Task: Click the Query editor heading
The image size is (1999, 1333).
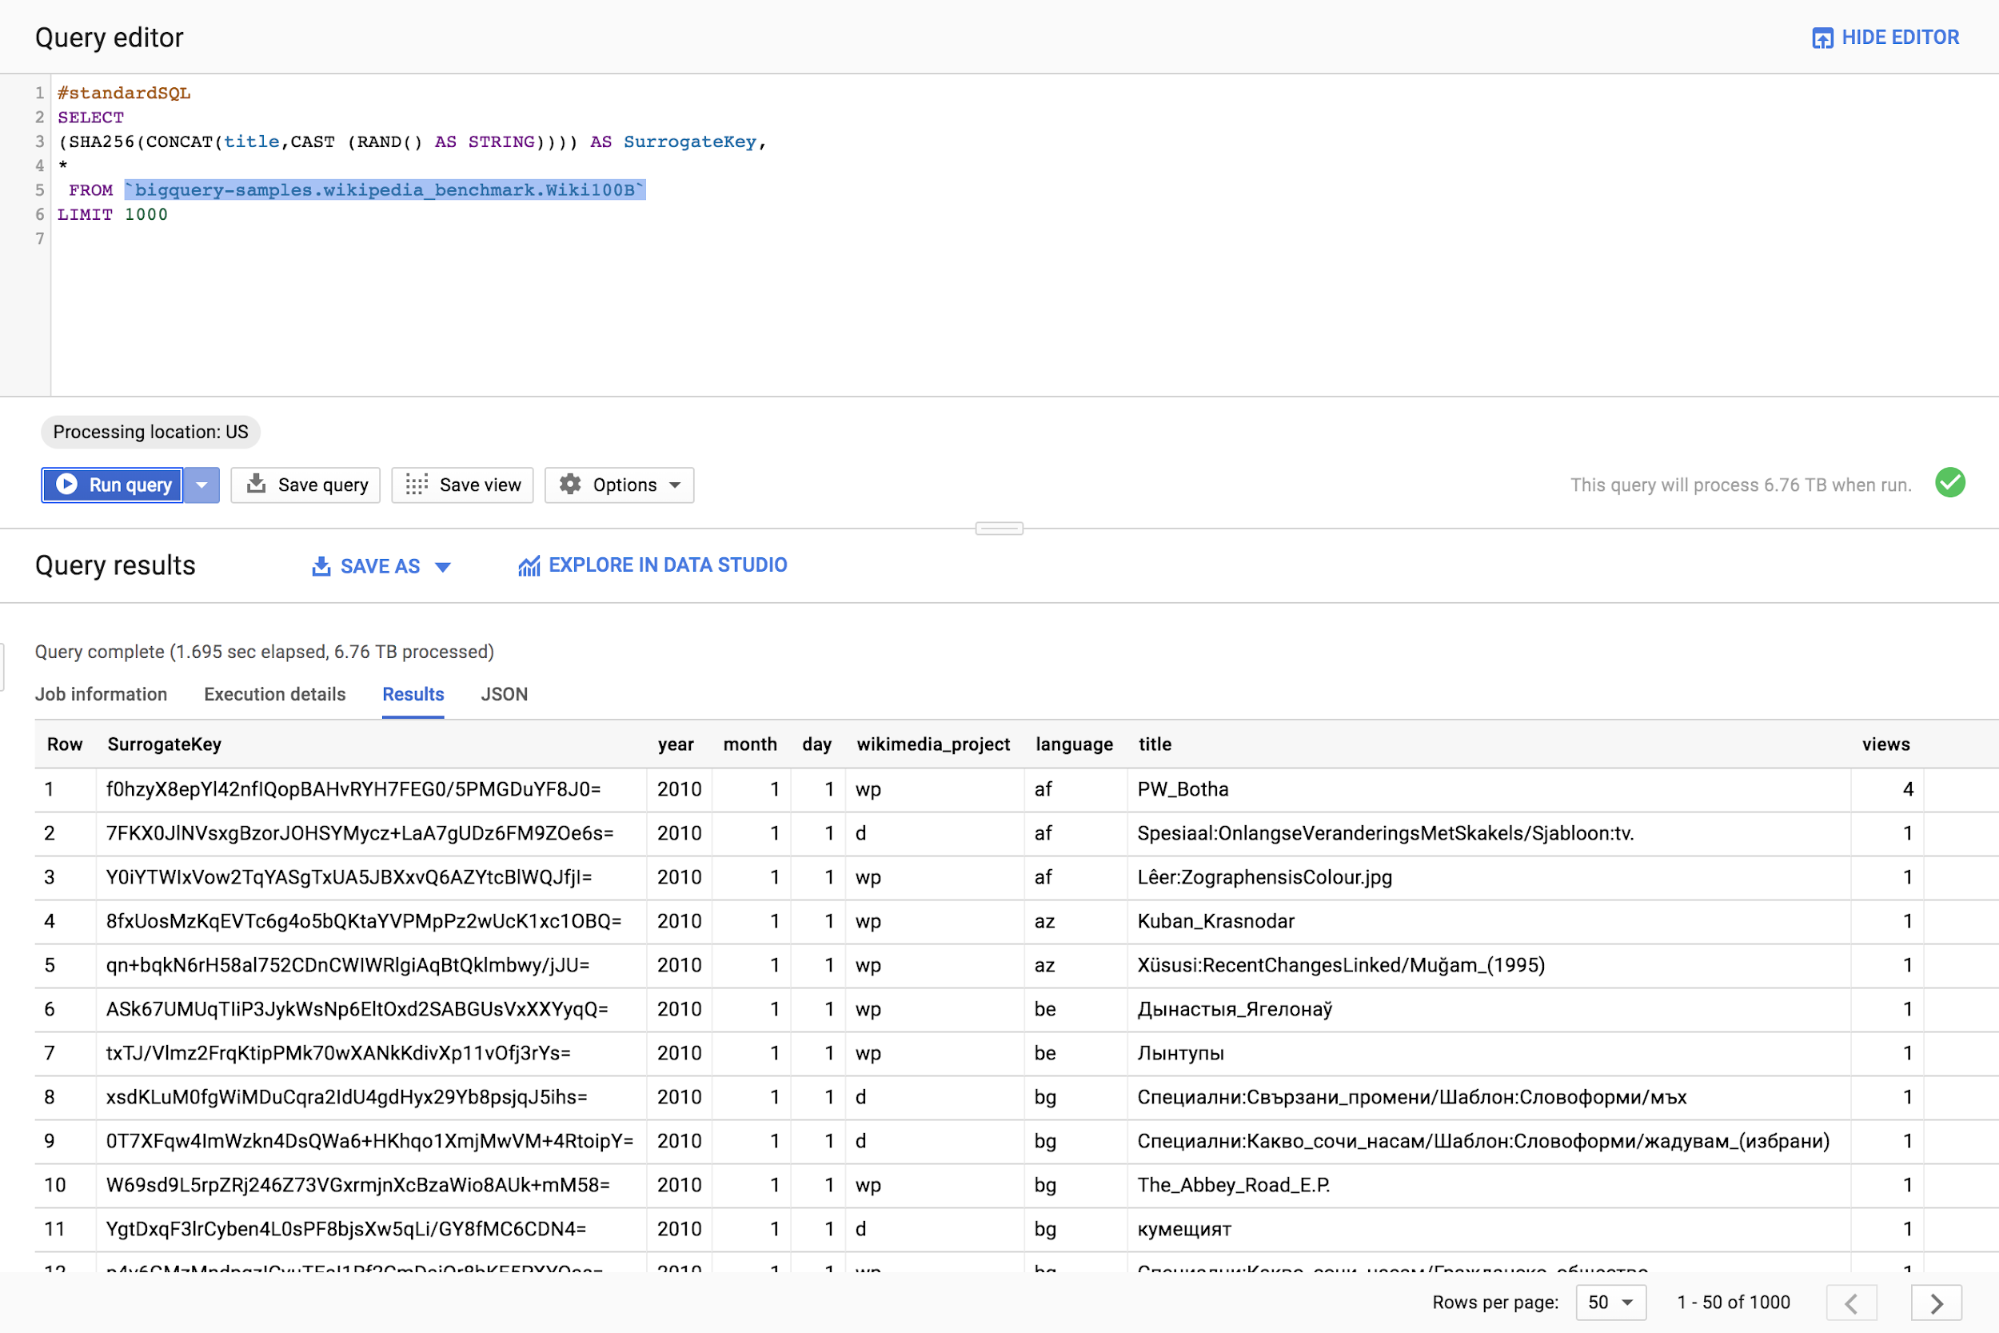Action: pos(109,38)
